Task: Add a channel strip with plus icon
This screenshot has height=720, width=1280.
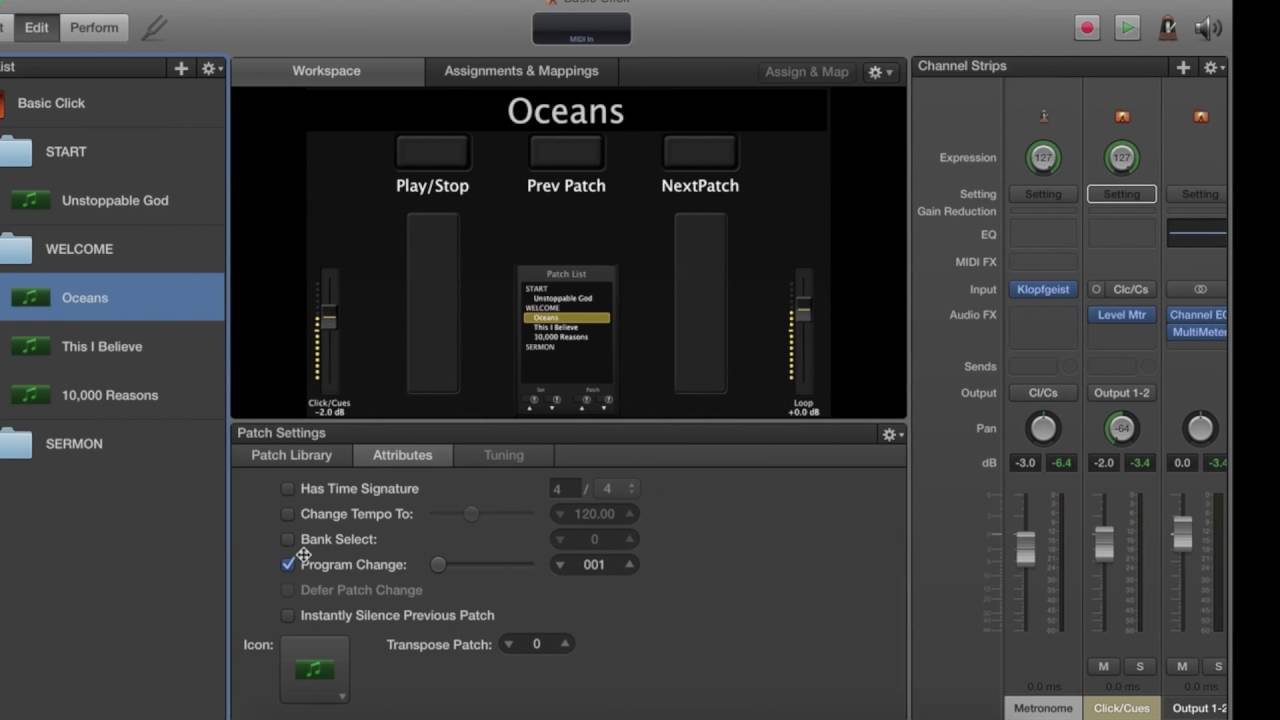Action: [x=1183, y=67]
